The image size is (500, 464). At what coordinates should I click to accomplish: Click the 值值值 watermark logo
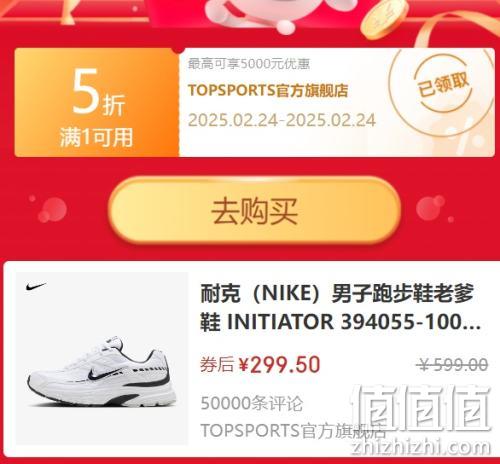tap(421, 407)
